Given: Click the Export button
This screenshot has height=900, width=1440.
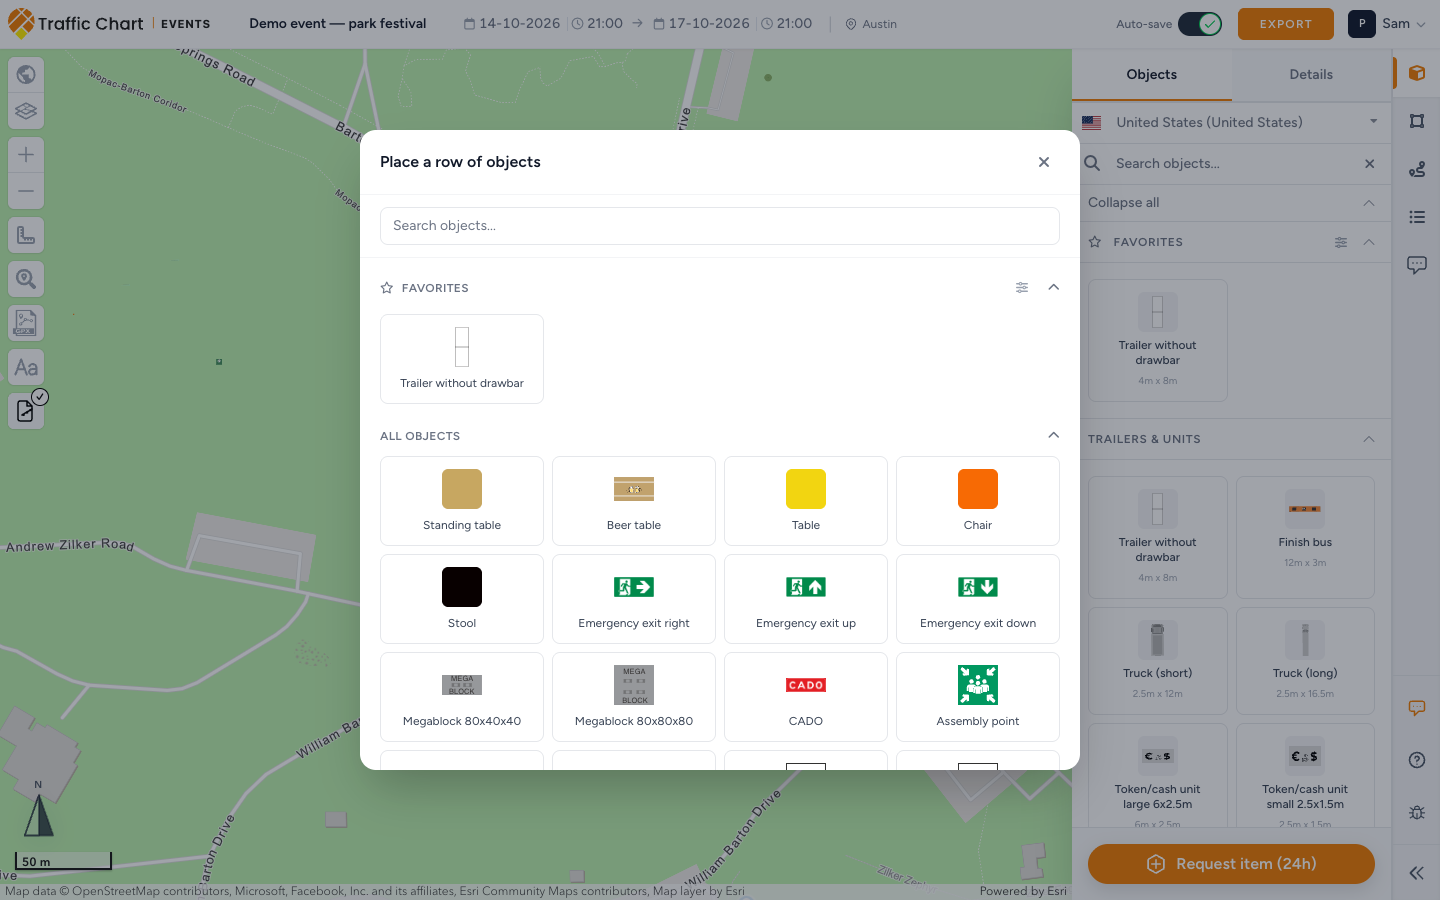Looking at the screenshot, I should point(1286,24).
